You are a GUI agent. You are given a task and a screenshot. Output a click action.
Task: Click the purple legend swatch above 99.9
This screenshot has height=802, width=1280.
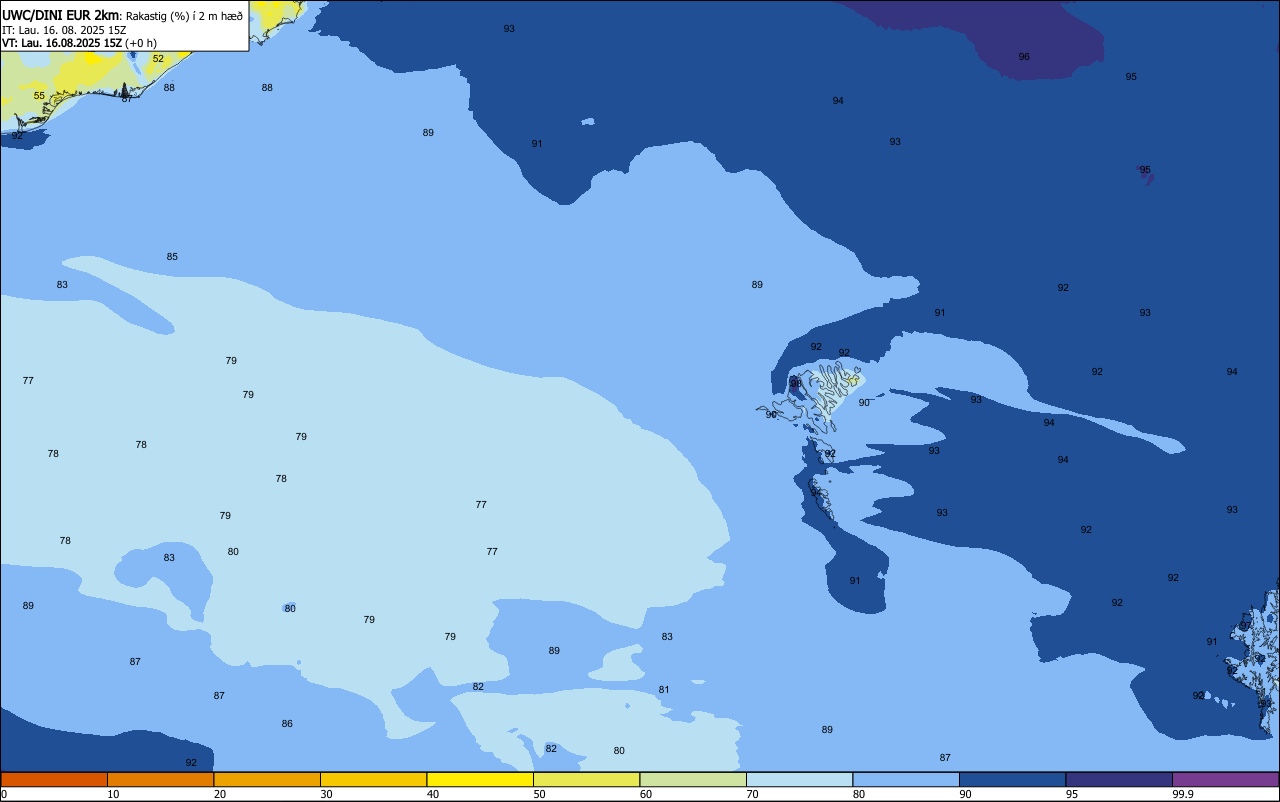tap(1225, 779)
